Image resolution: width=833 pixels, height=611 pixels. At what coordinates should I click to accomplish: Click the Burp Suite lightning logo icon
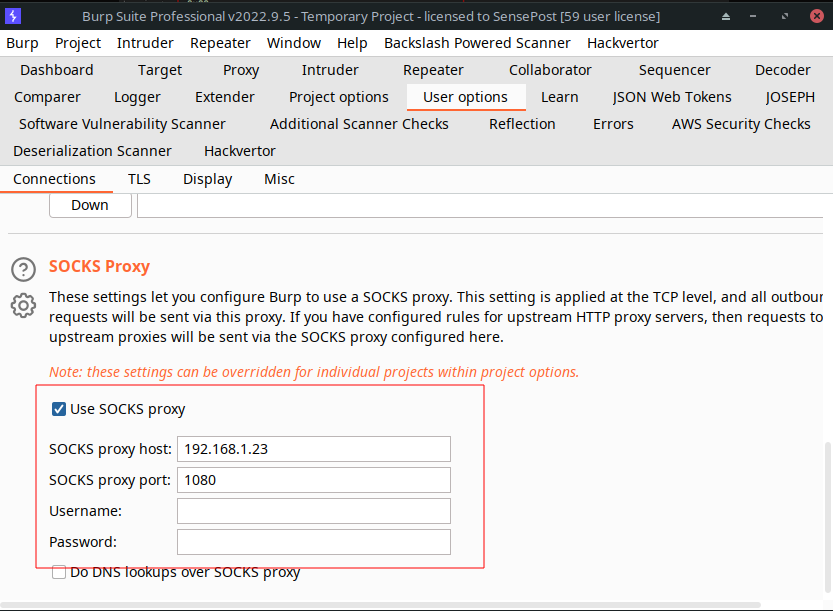click(14, 16)
